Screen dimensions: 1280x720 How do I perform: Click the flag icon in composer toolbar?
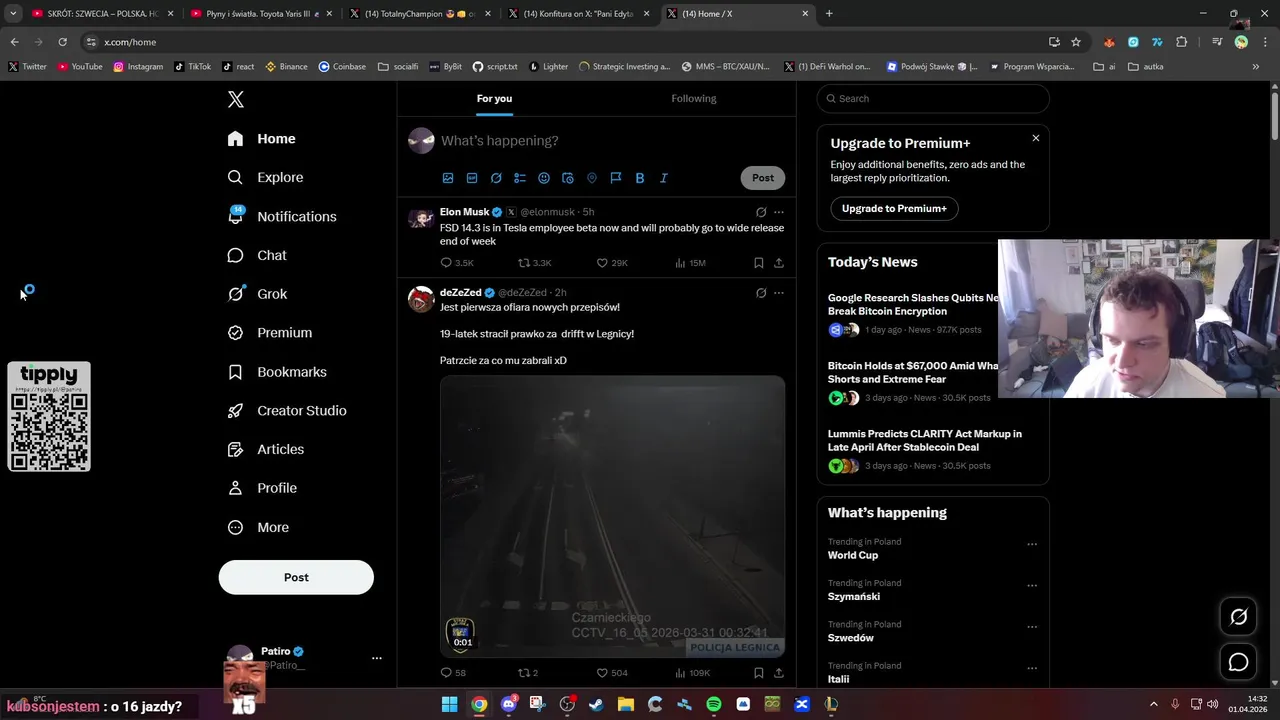[x=616, y=178]
